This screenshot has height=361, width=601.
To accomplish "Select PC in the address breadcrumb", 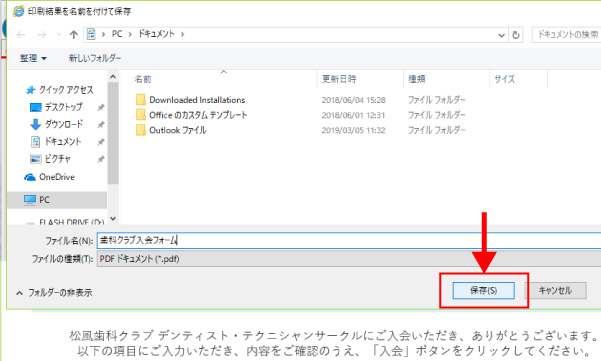I will 117,34.
